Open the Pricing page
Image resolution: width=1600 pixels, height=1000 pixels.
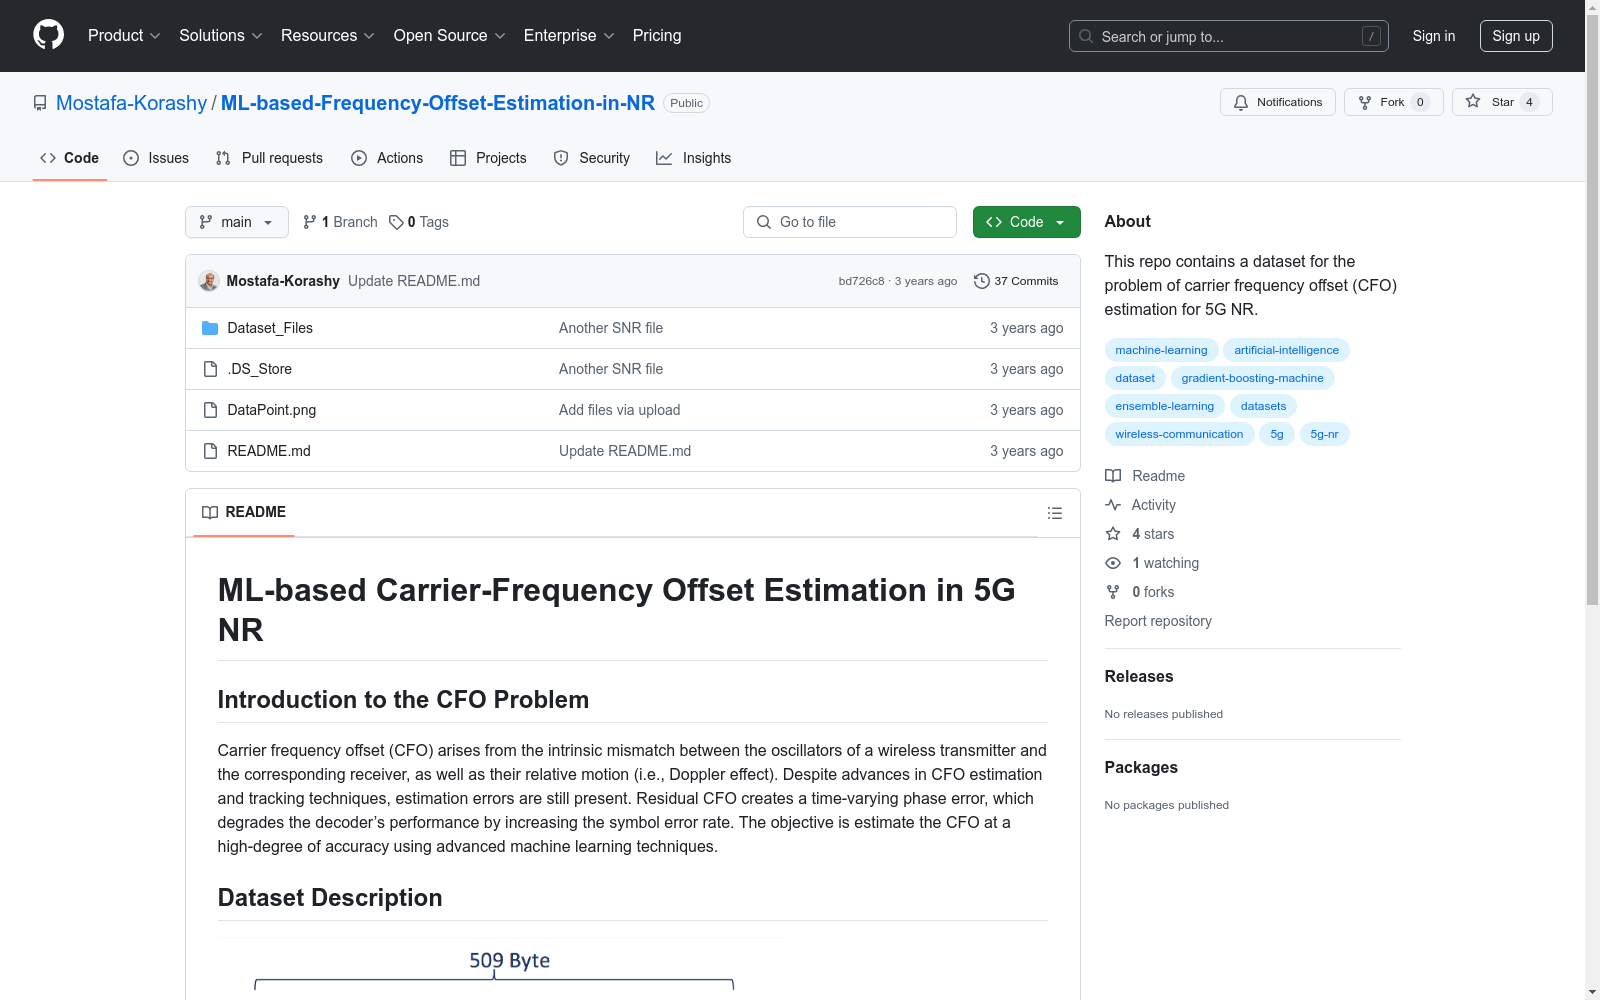(x=657, y=36)
